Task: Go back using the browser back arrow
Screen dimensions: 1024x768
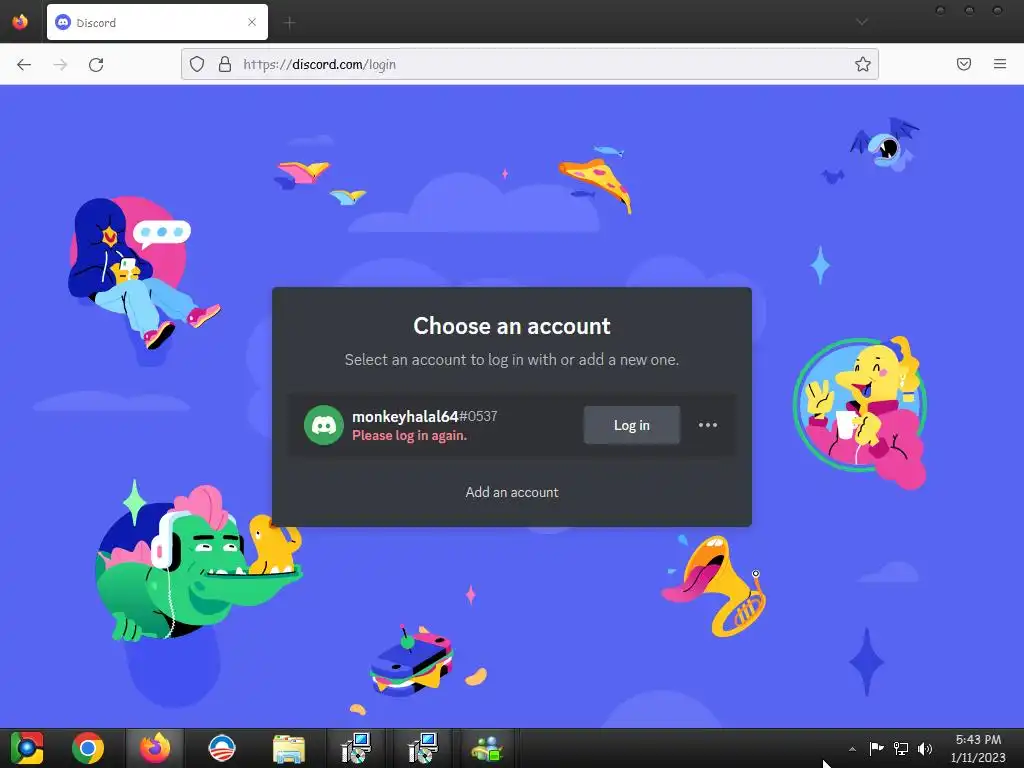Action: [x=24, y=64]
